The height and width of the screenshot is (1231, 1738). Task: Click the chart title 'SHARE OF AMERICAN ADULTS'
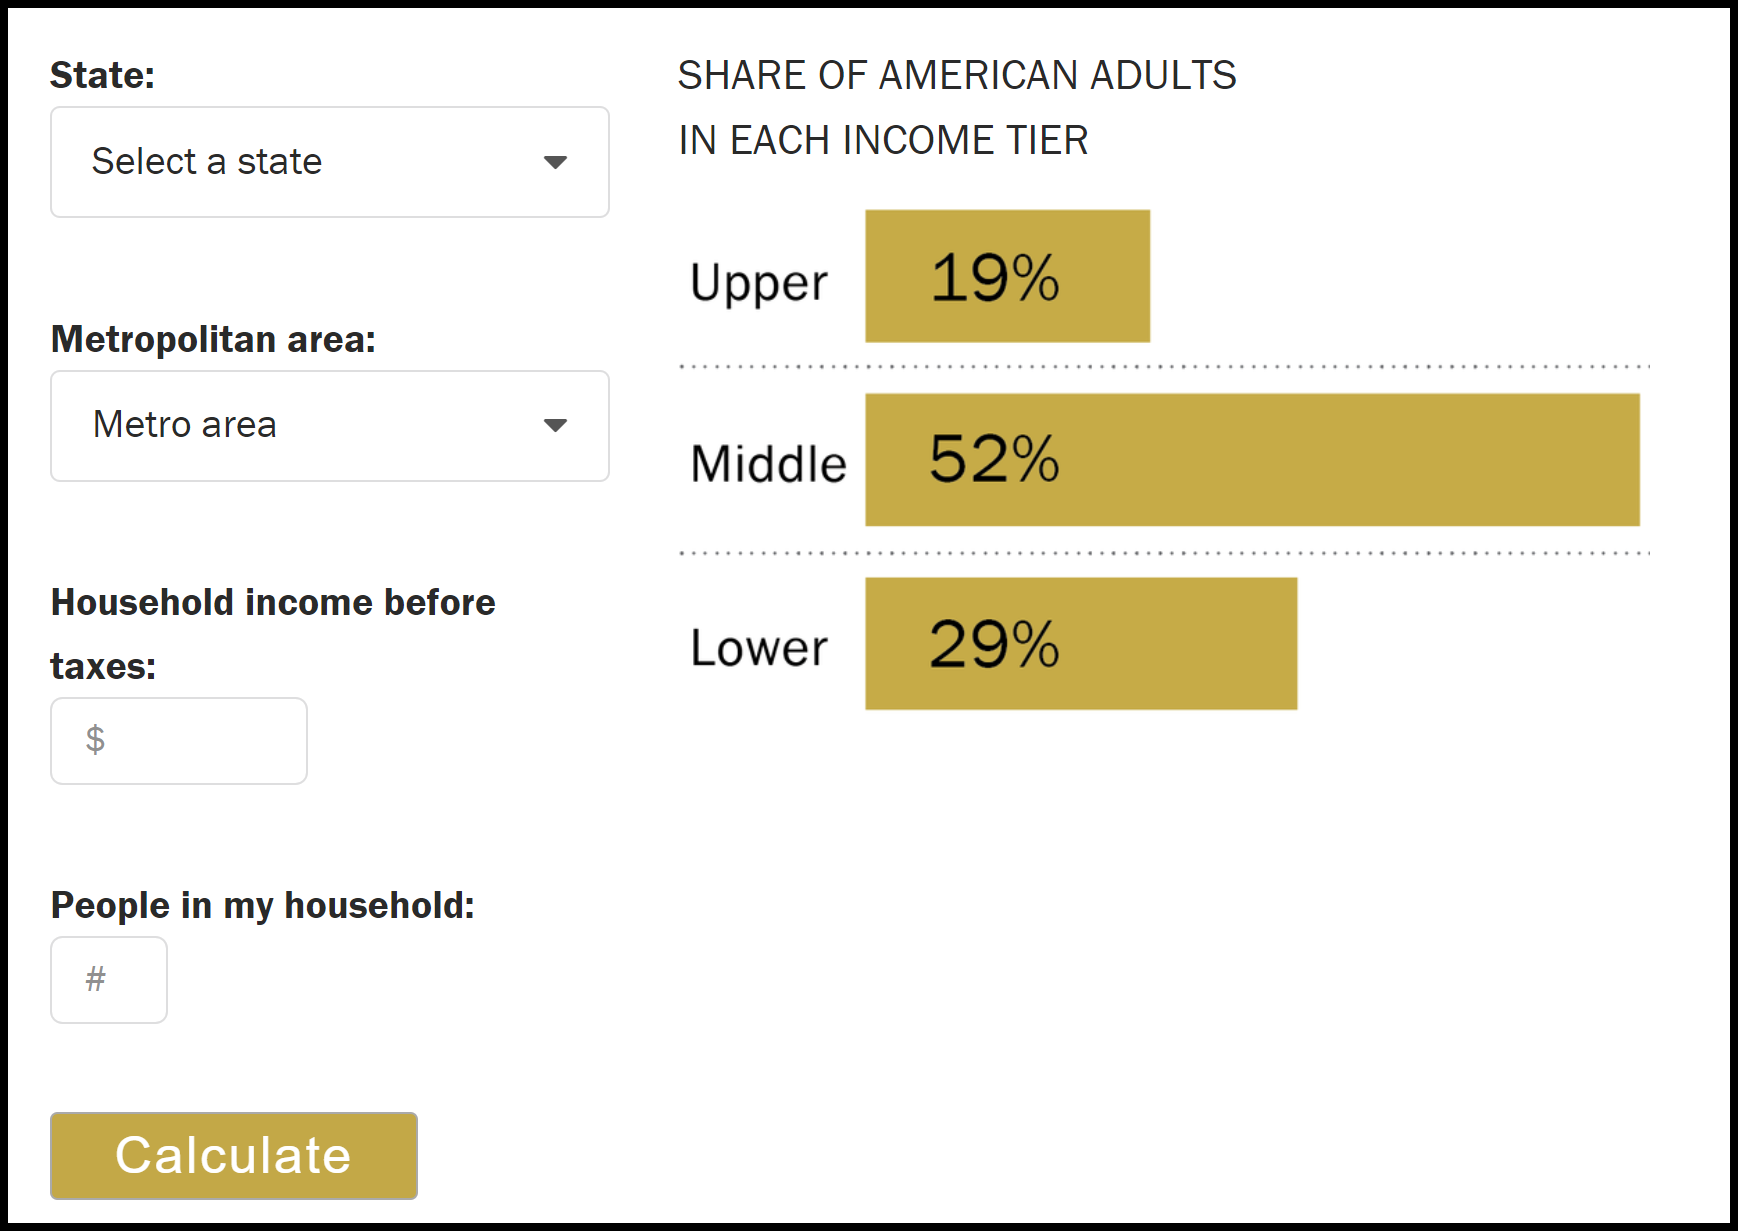[956, 74]
